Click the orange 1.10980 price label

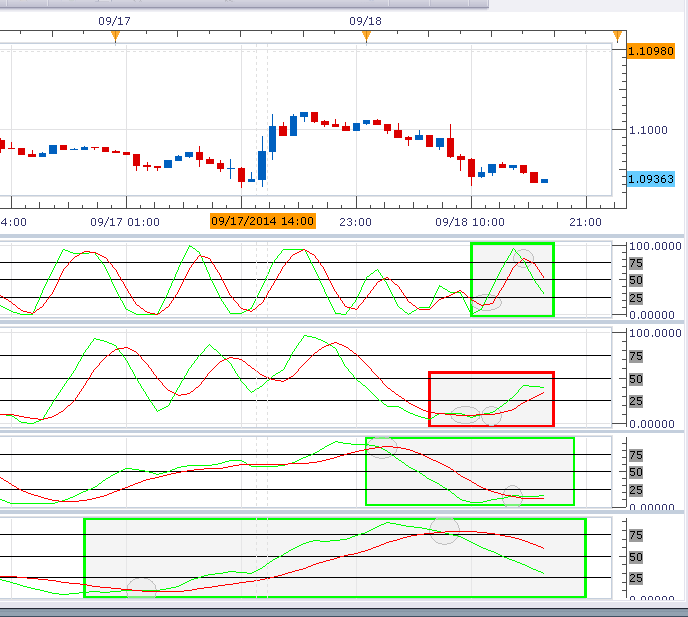click(651, 51)
